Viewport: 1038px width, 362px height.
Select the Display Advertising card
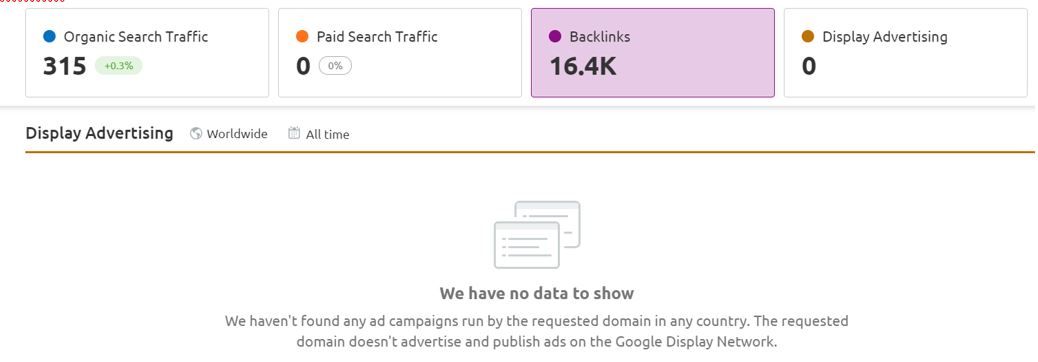click(x=906, y=53)
